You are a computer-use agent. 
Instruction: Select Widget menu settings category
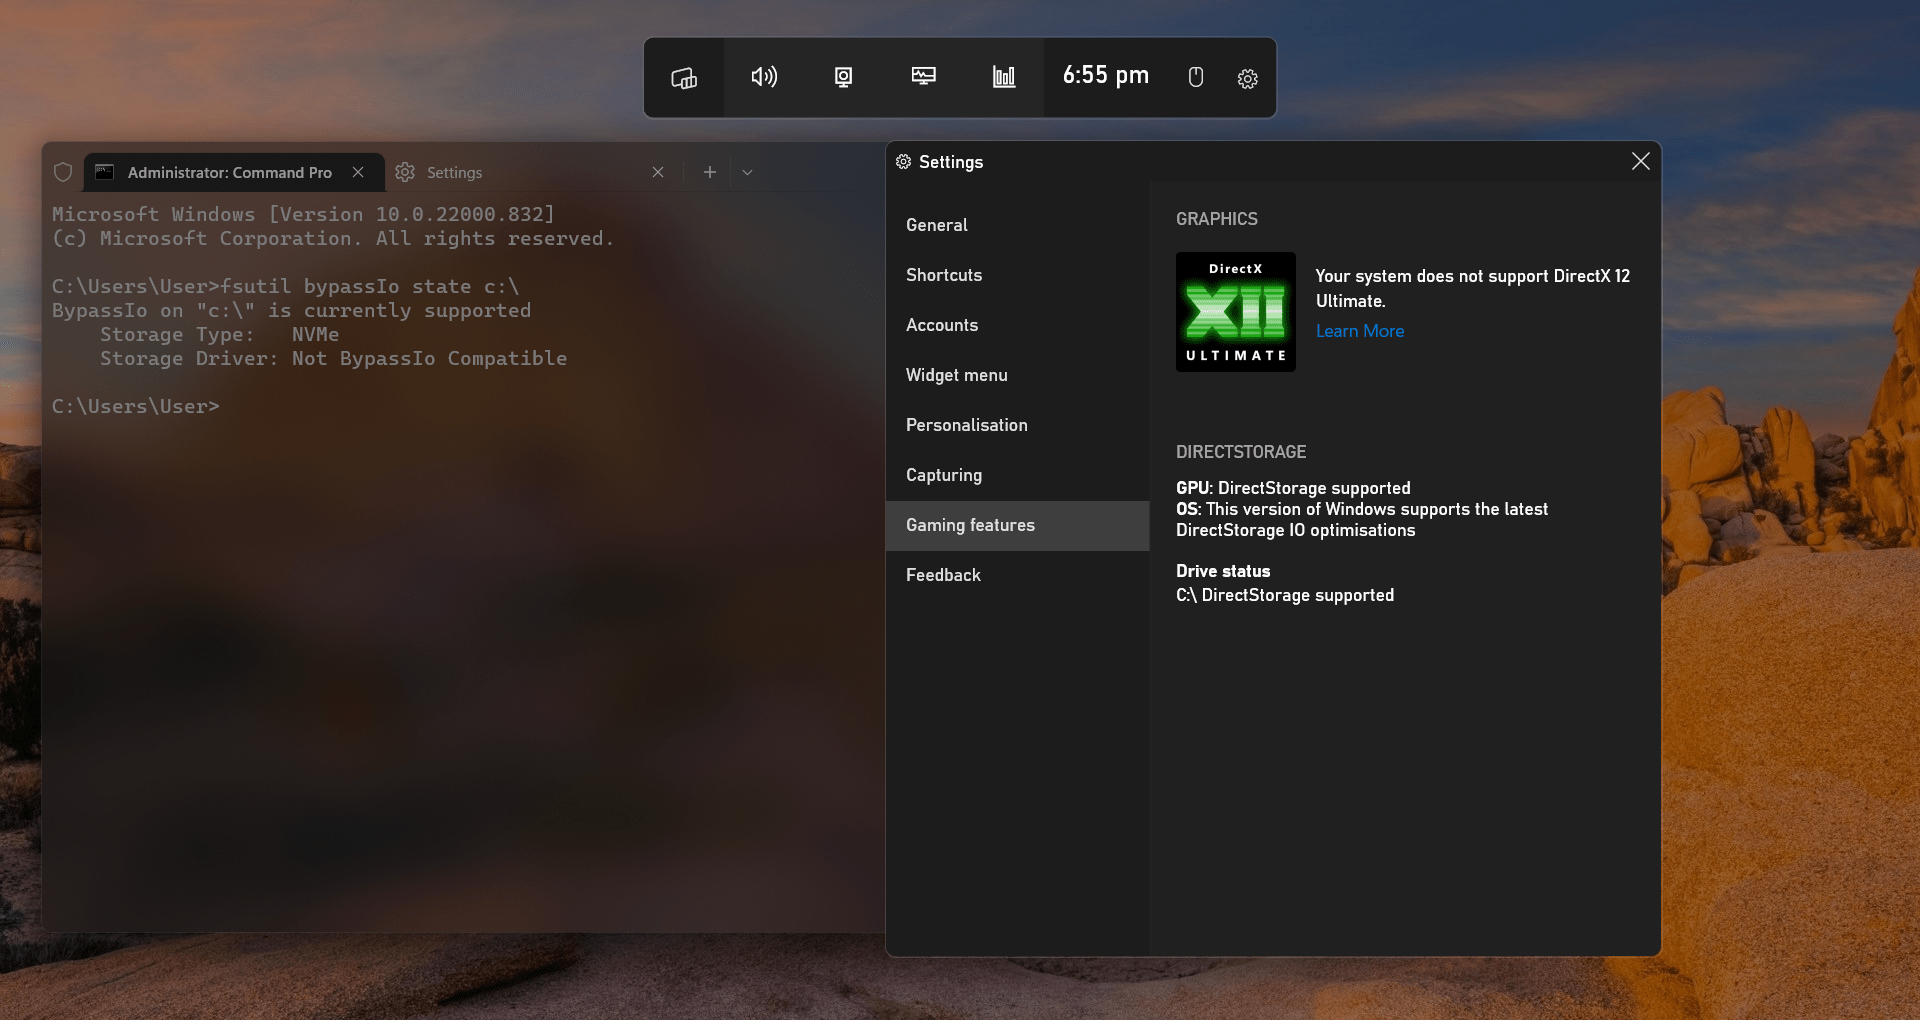point(1018,375)
